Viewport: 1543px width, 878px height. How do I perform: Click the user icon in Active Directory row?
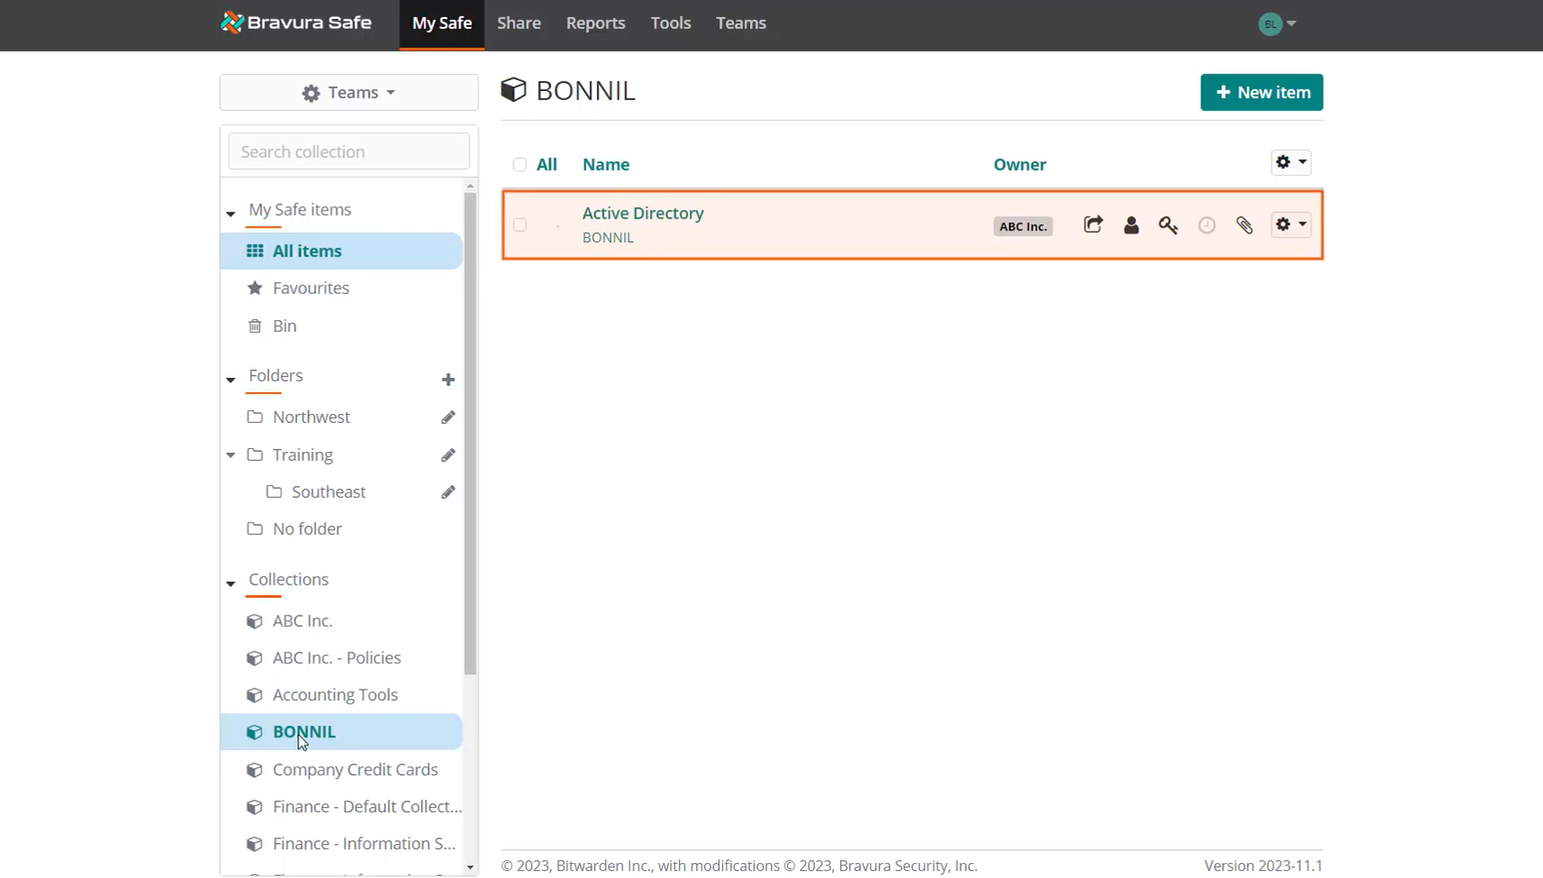(1131, 225)
